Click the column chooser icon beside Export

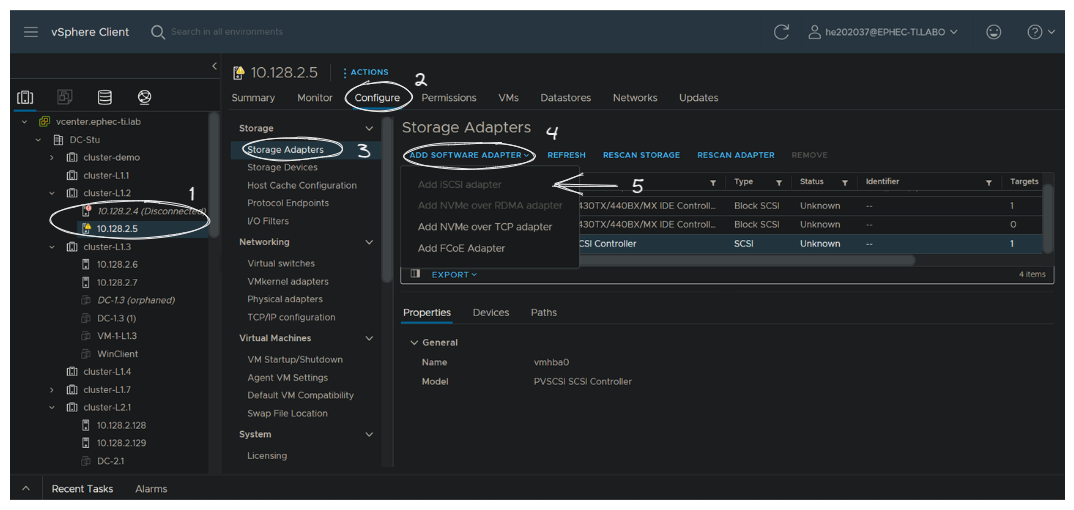pos(415,274)
